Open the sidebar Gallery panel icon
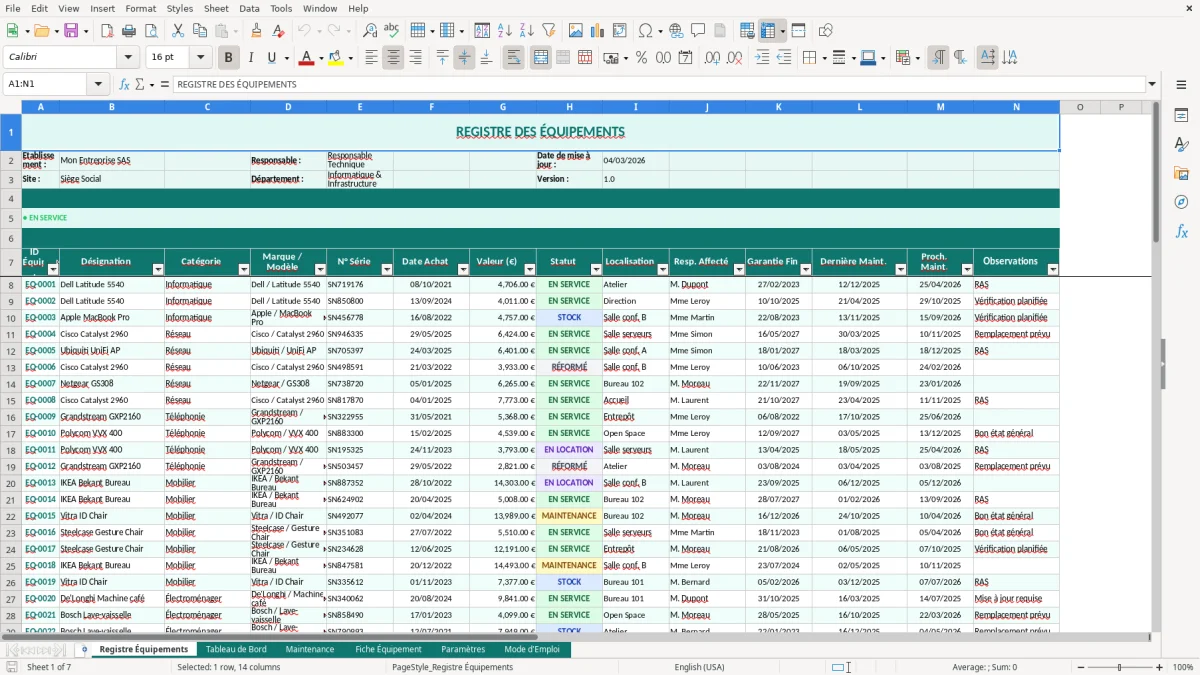Viewport: 1200px width, 675px height. (1181, 174)
